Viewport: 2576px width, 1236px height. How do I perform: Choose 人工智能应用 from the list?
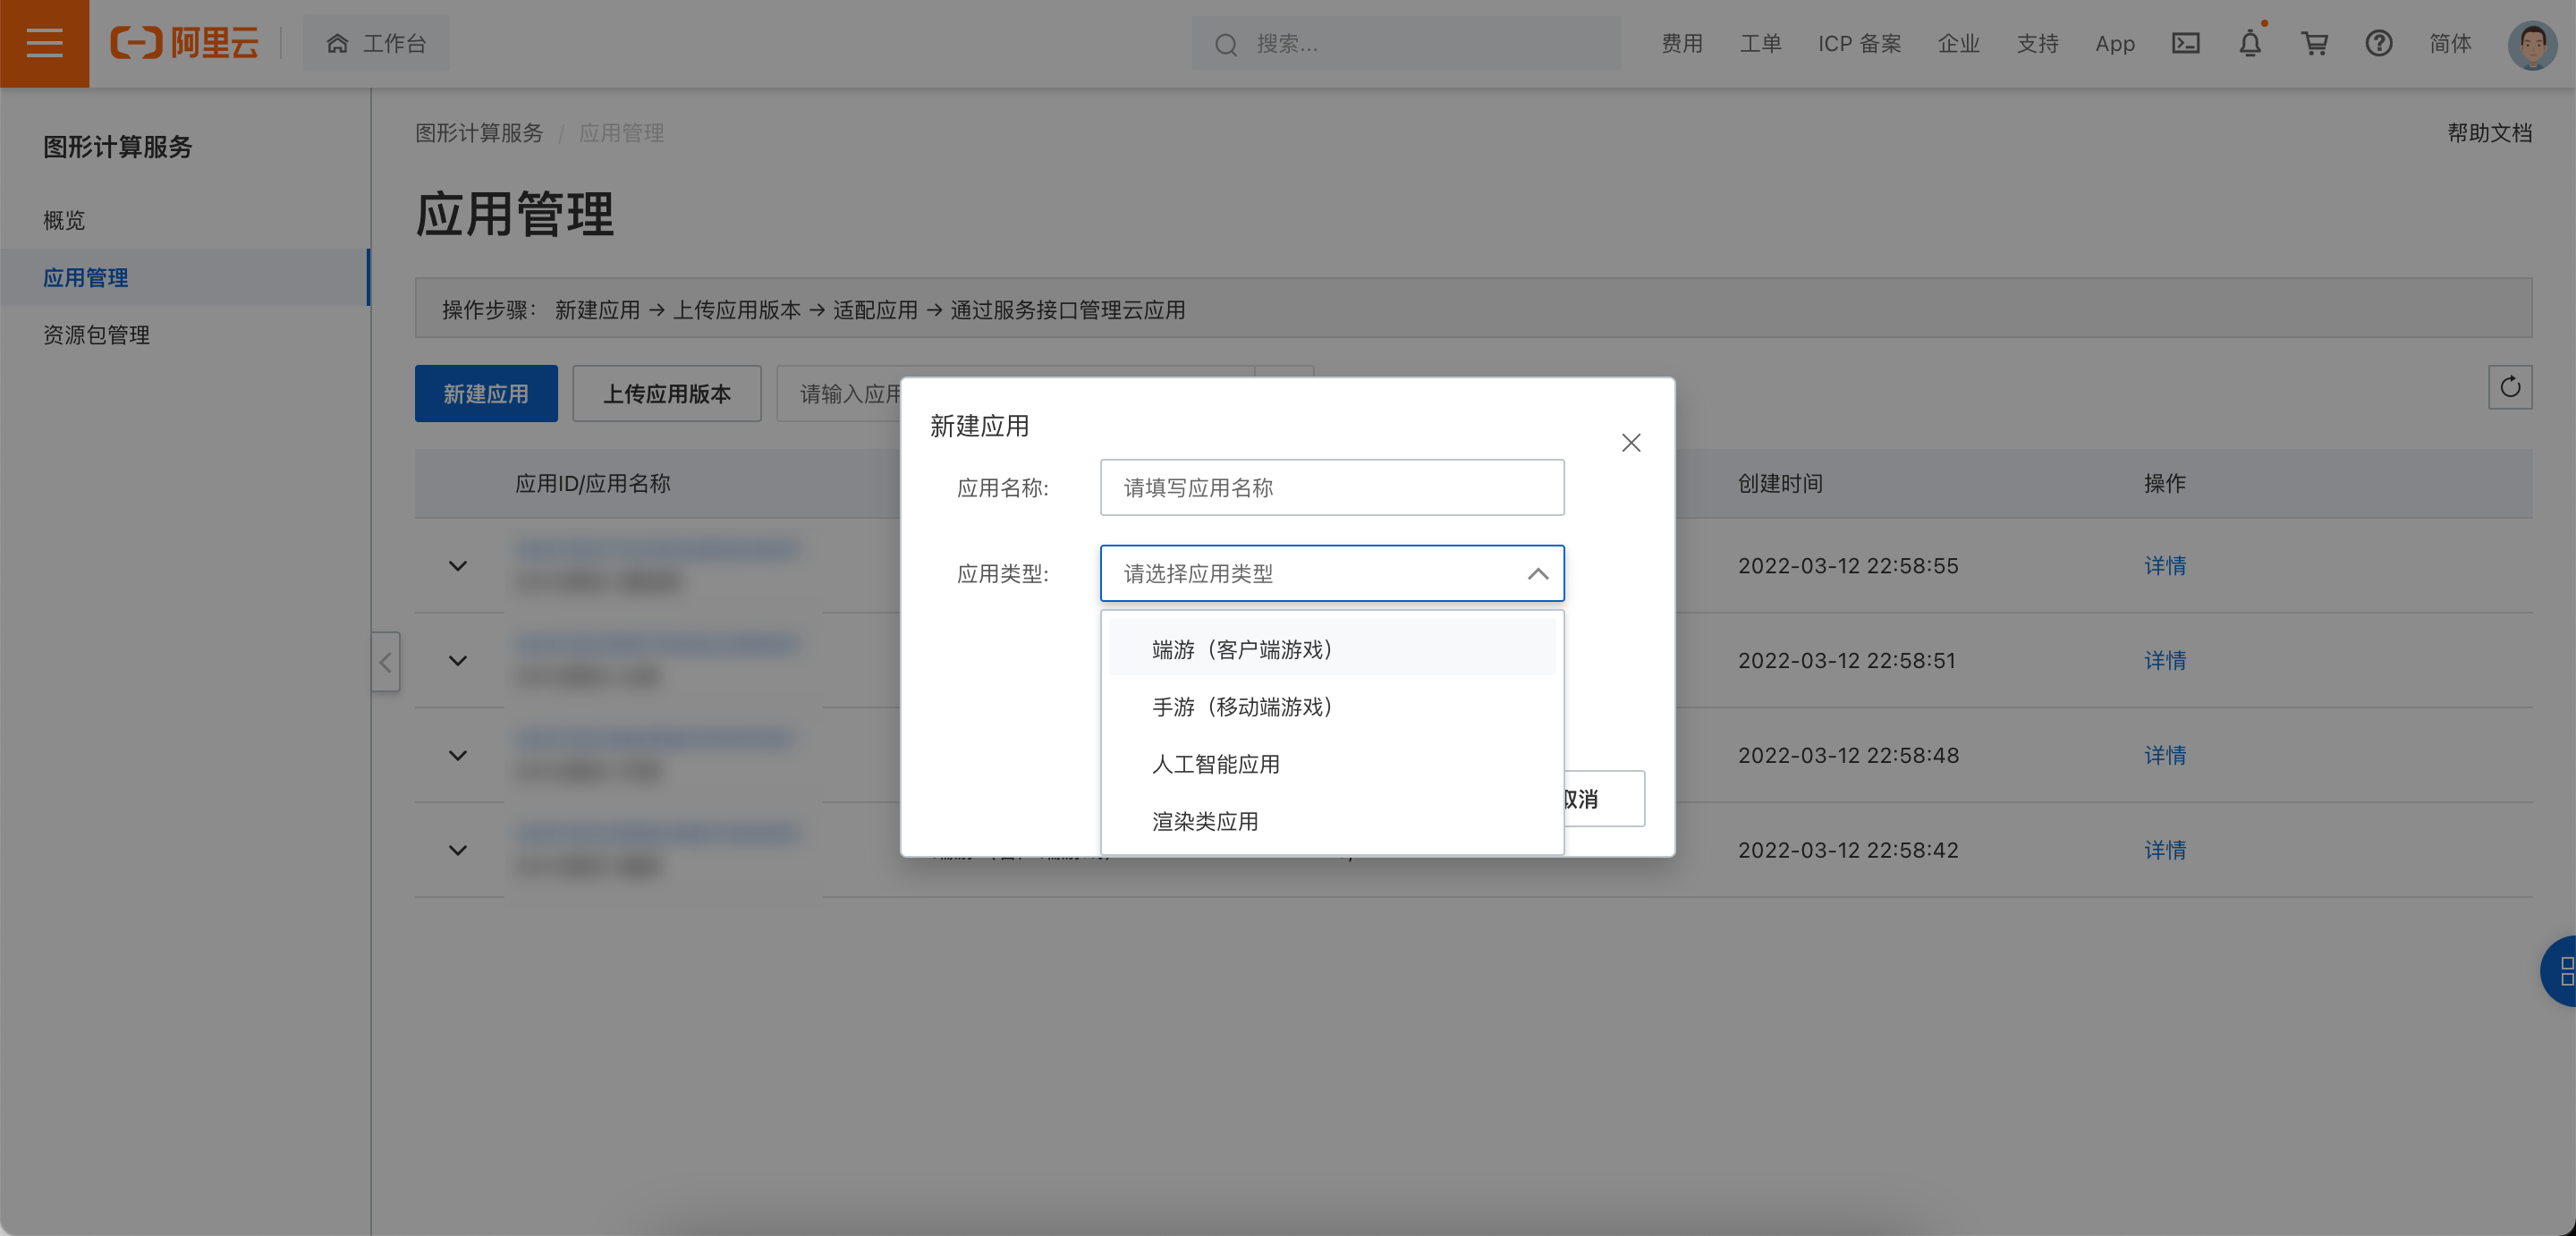[1215, 764]
